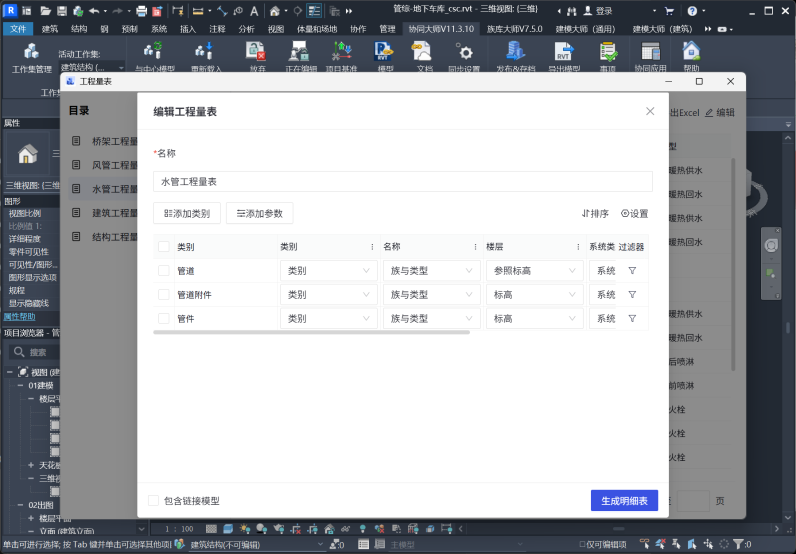Open the 参照标高 dropdown in 管道 row
796x554 pixels.
(x=534, y=271)
